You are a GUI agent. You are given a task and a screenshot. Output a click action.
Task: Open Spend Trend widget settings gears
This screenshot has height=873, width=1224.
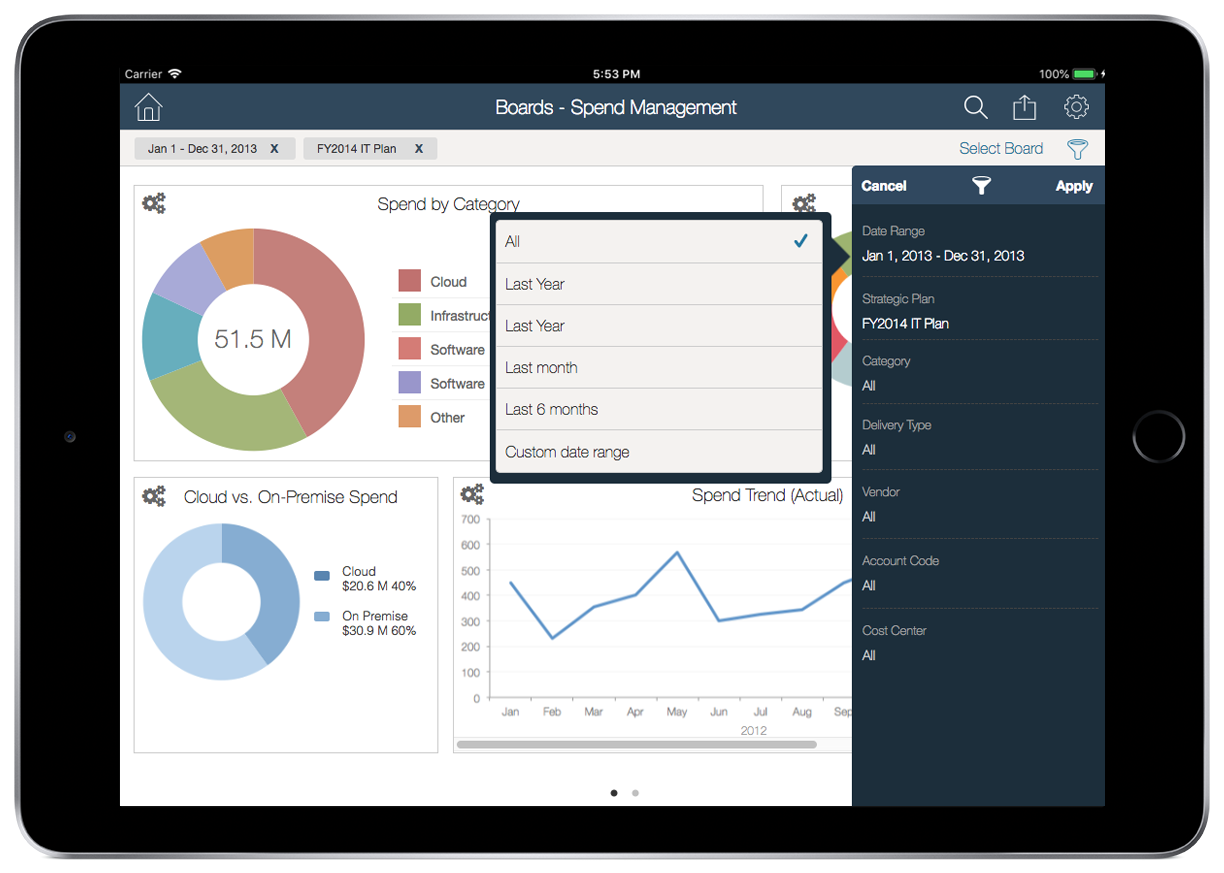472,494
